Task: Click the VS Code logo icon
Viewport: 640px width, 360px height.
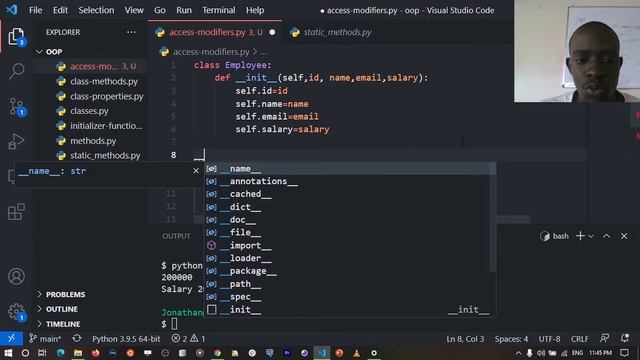Action: tap(11, 10)
